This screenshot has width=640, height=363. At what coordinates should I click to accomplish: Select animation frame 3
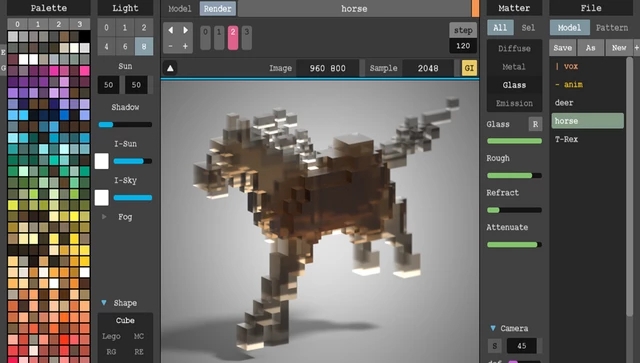[247, 38]
